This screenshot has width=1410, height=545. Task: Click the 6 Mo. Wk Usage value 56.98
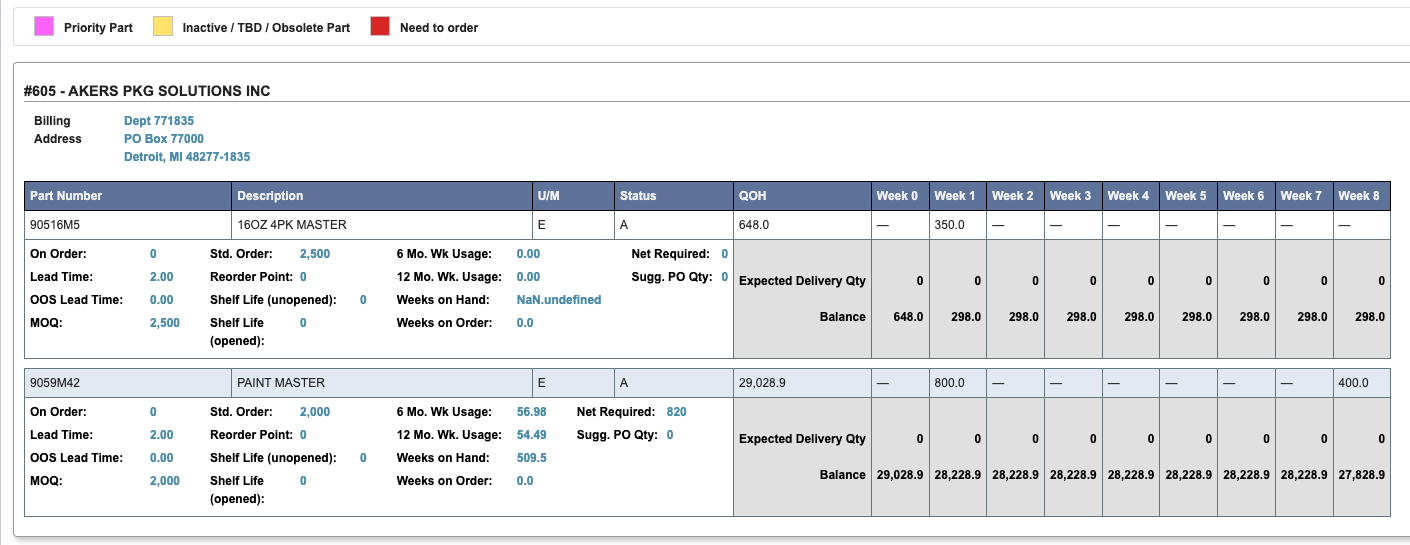pos(532,412)
